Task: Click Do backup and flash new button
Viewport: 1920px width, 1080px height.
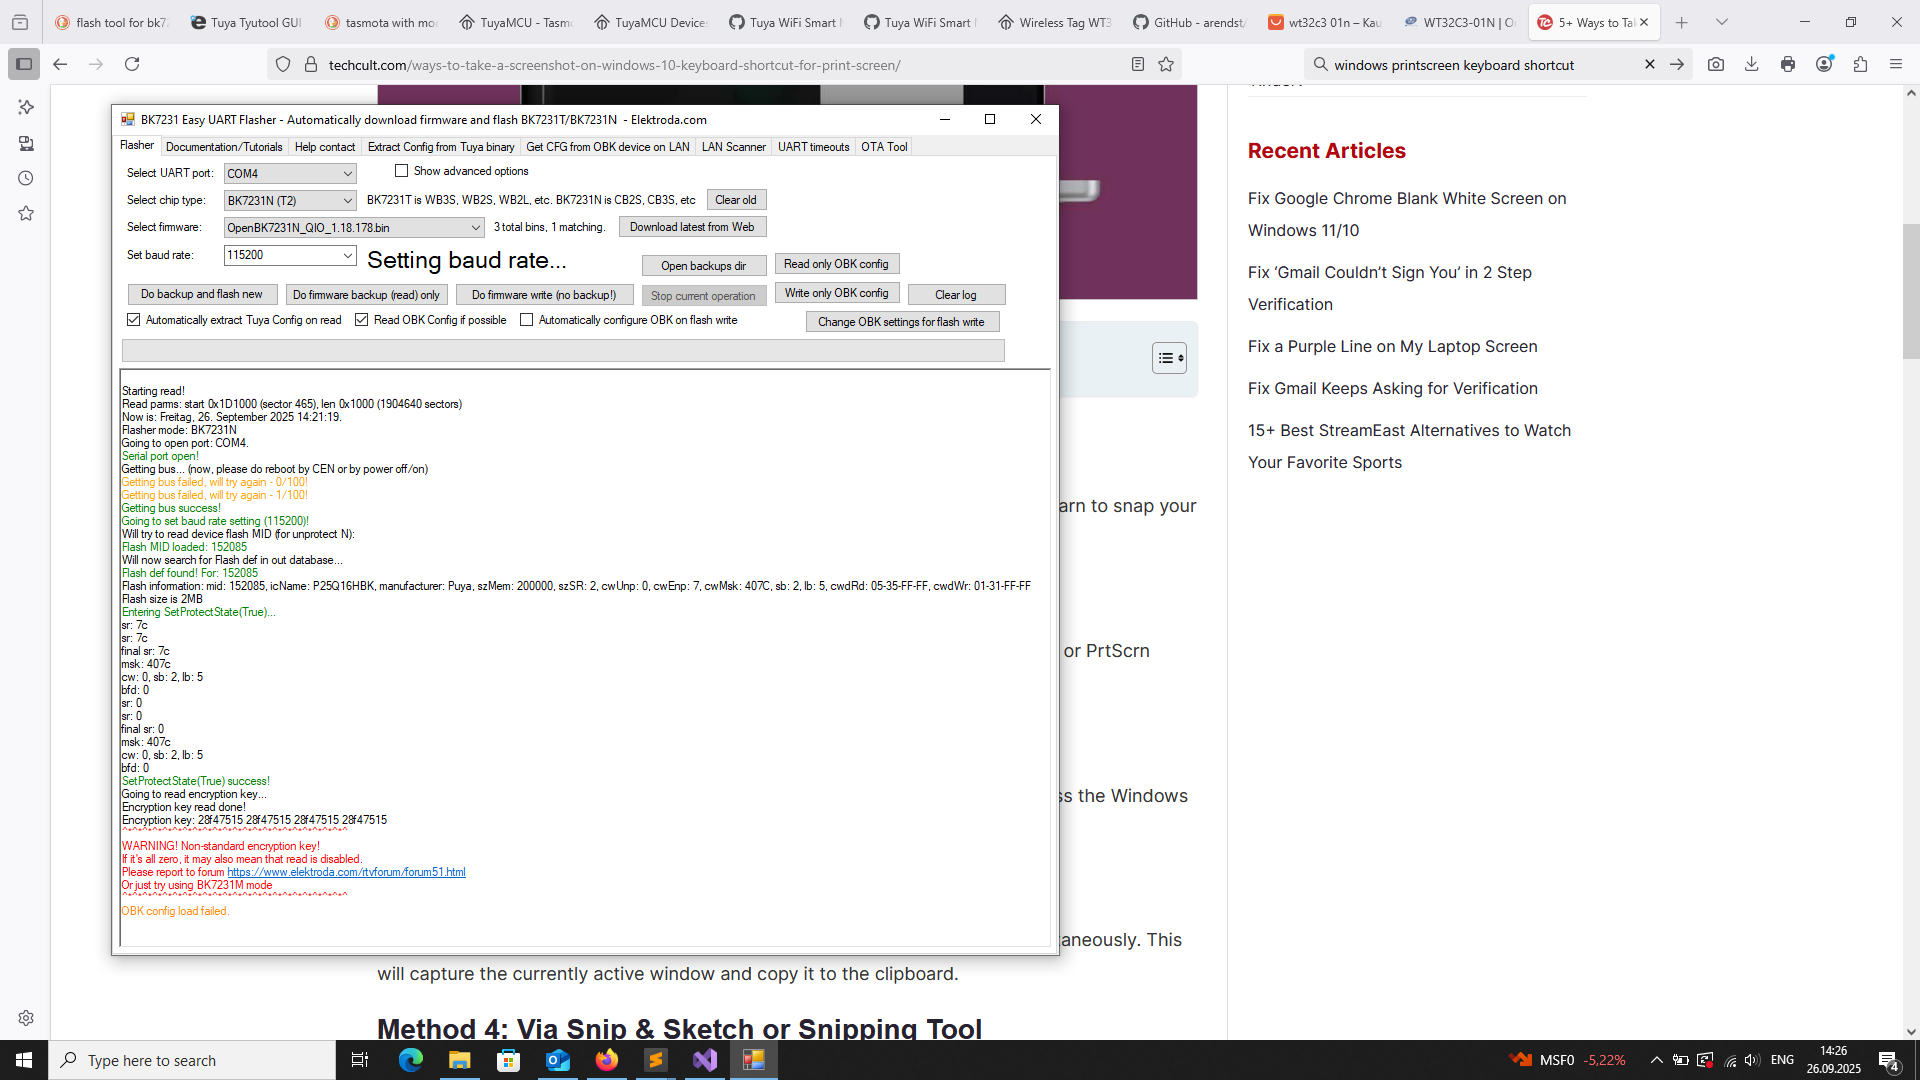Action: [x=202, y=294]
